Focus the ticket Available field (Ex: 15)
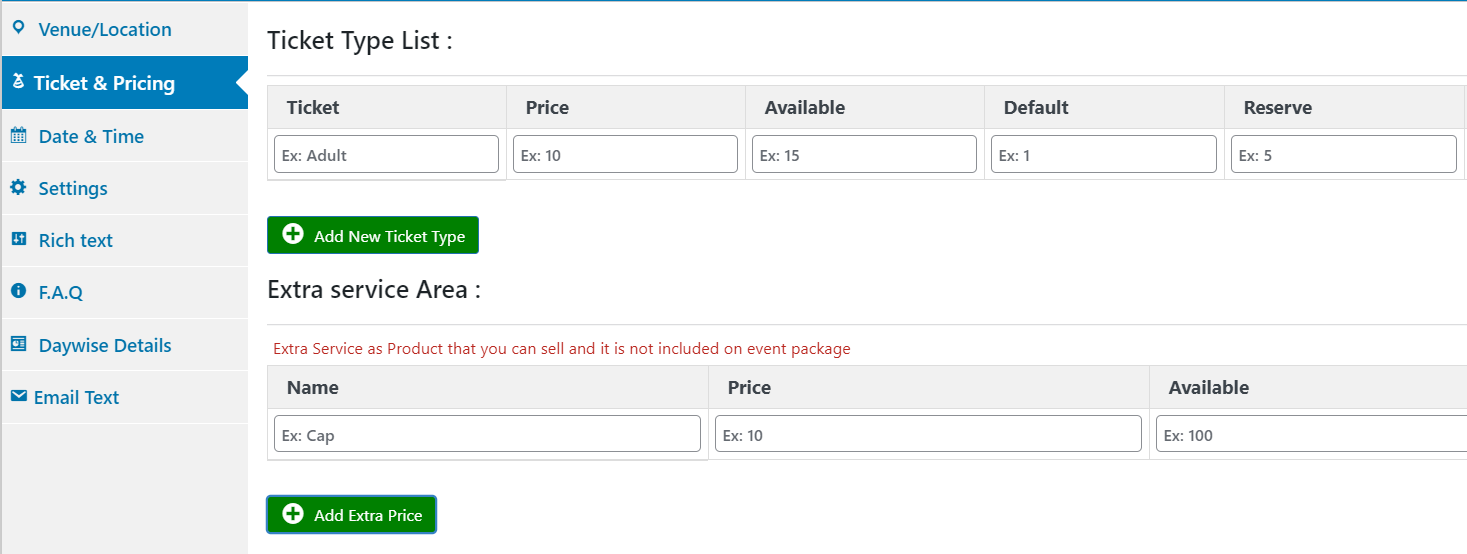Image resolution: width=1467 pixels, height=554 pixels. coord(864,154)
